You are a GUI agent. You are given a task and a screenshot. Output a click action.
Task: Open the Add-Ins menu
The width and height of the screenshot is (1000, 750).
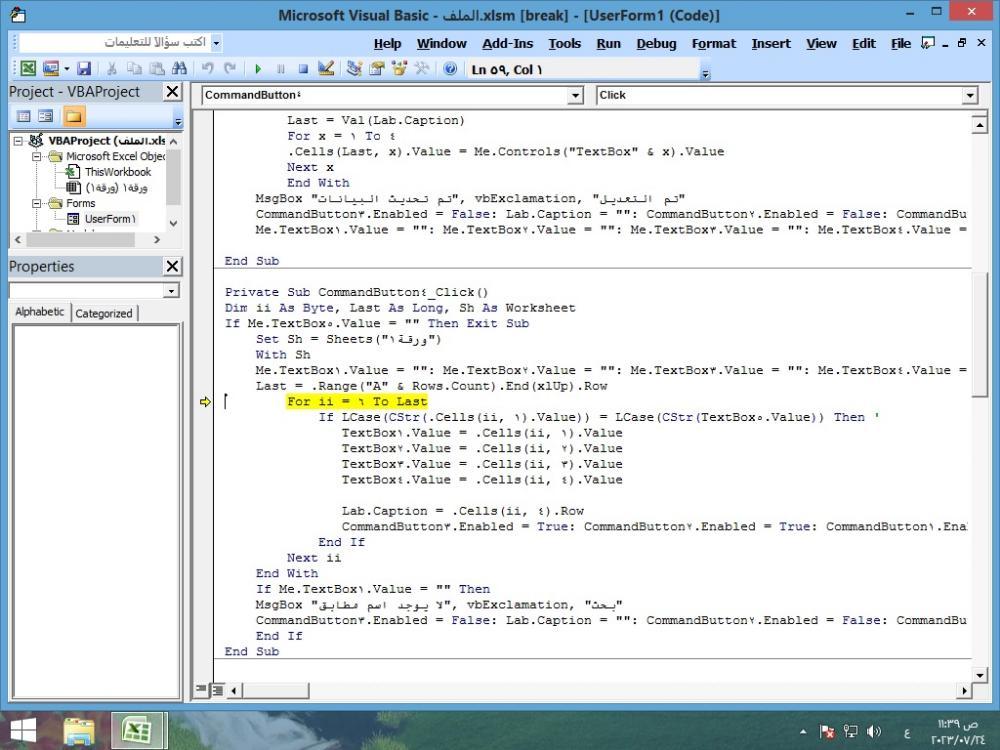click(508, 43)
